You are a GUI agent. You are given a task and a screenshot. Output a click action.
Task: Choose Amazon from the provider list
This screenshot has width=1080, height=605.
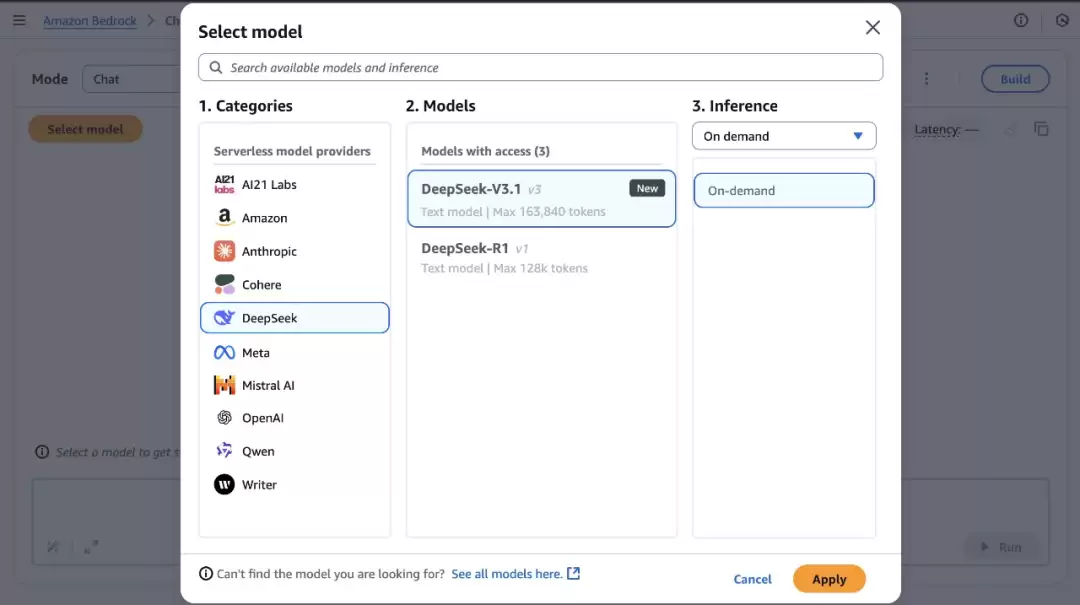point(264,218)
